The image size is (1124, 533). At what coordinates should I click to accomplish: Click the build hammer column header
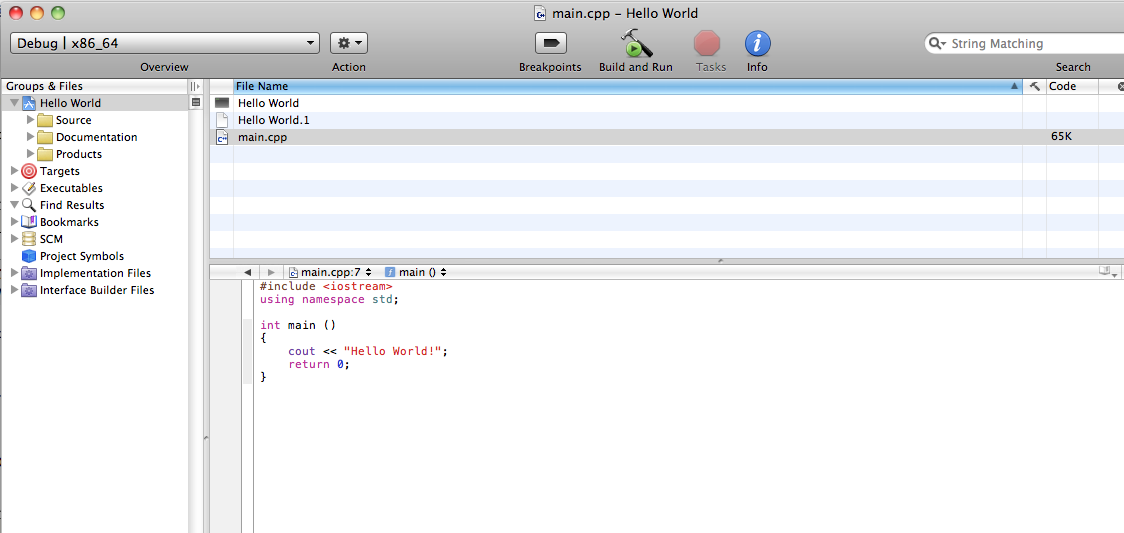(1034, 86)
